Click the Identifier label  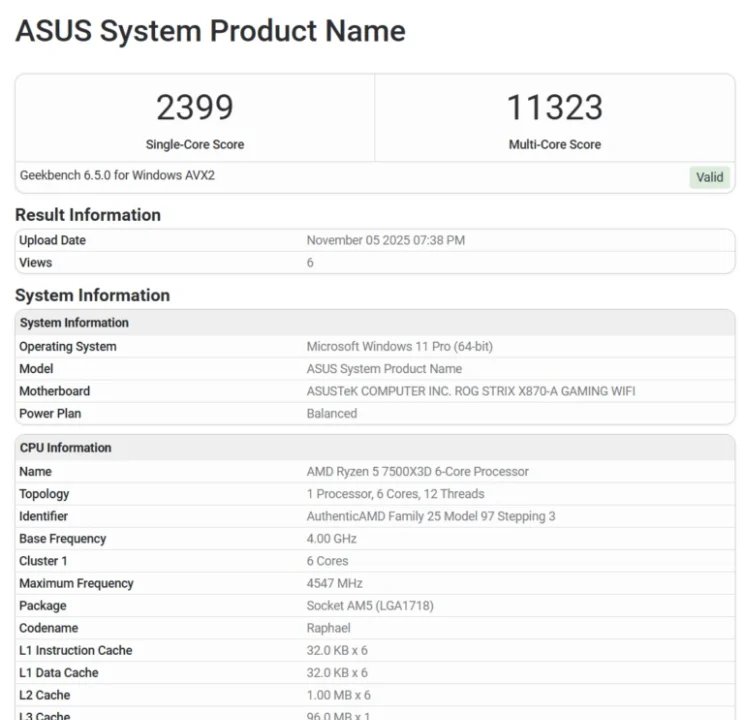pyautogui.click(x=43, y=516)
